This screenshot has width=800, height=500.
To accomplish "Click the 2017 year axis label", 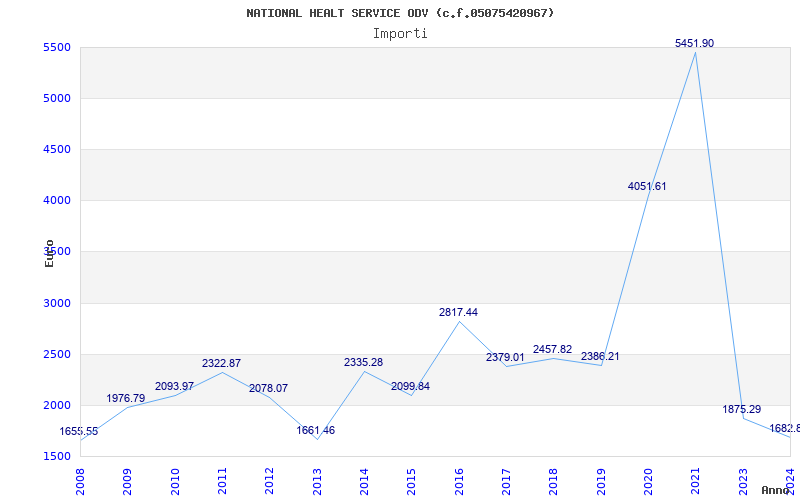I will coord(506,481).
